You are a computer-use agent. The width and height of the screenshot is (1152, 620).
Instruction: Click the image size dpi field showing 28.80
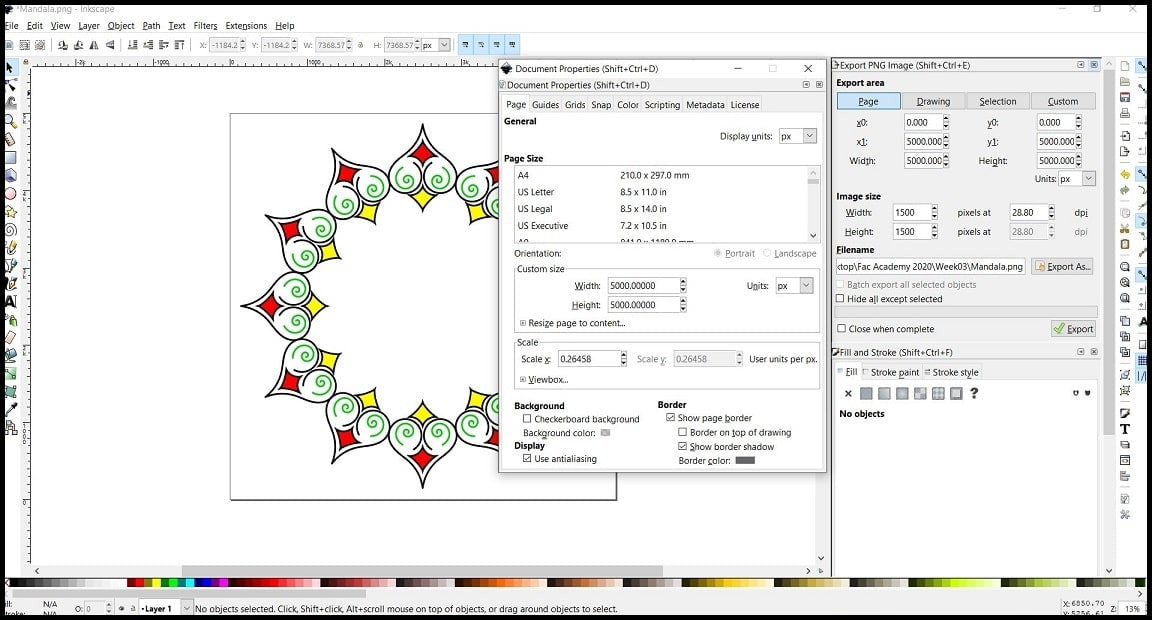point(1028,212)
